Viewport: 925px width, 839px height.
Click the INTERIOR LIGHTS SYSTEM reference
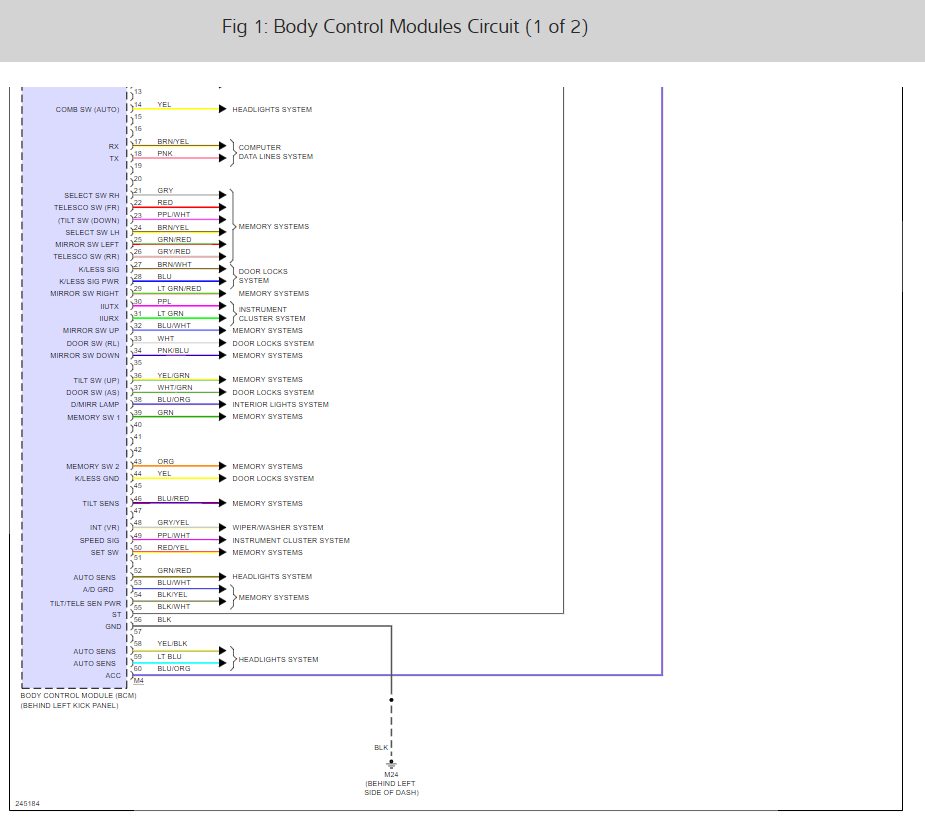point(280,405)
